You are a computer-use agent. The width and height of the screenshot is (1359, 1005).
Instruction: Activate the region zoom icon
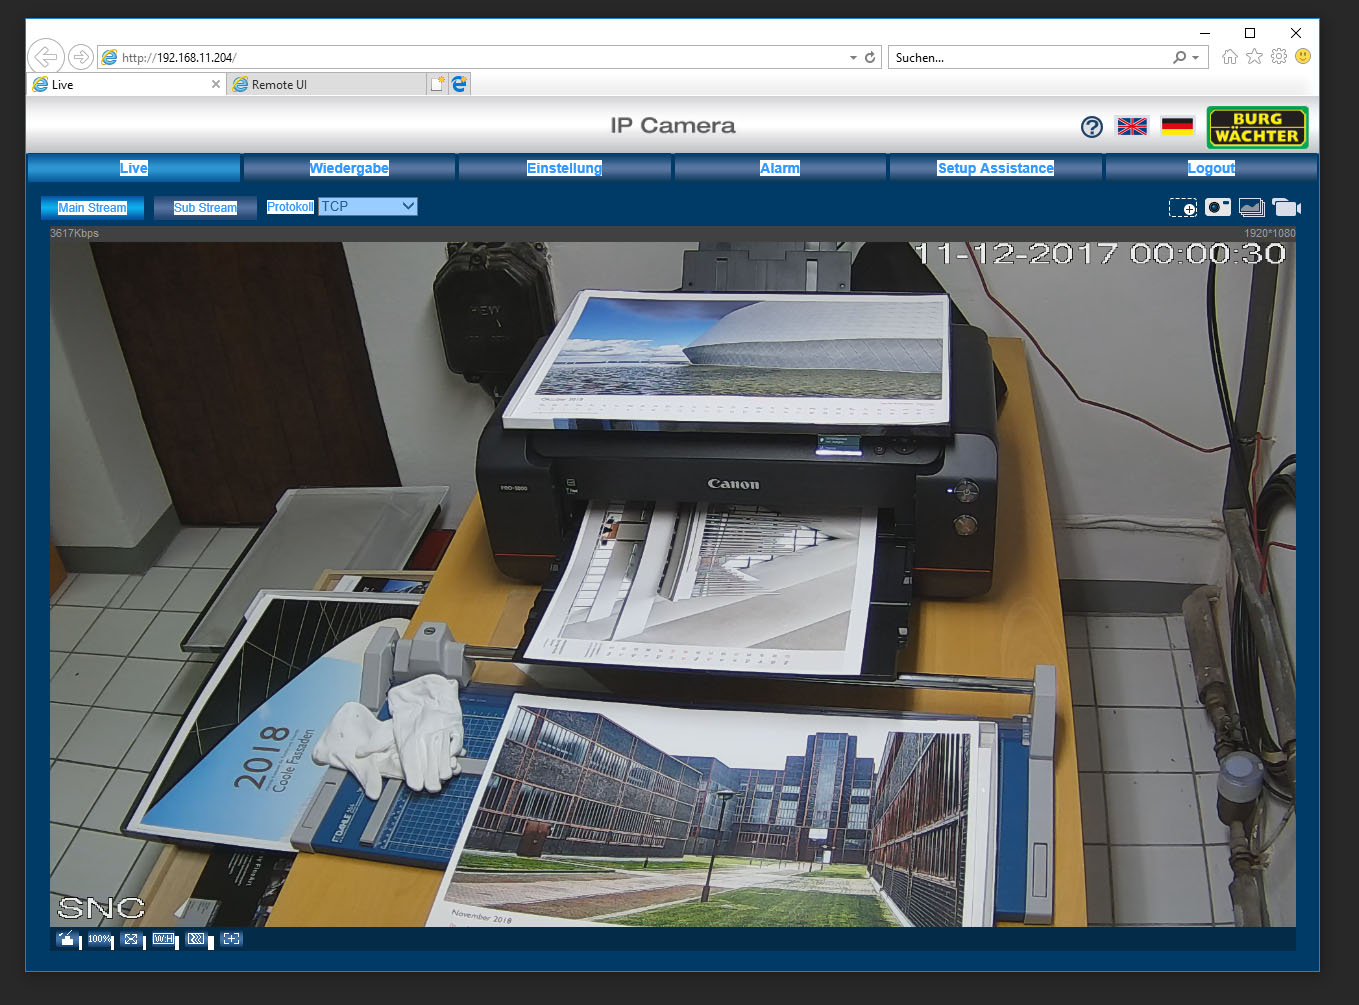click(x=1182, y=208)
